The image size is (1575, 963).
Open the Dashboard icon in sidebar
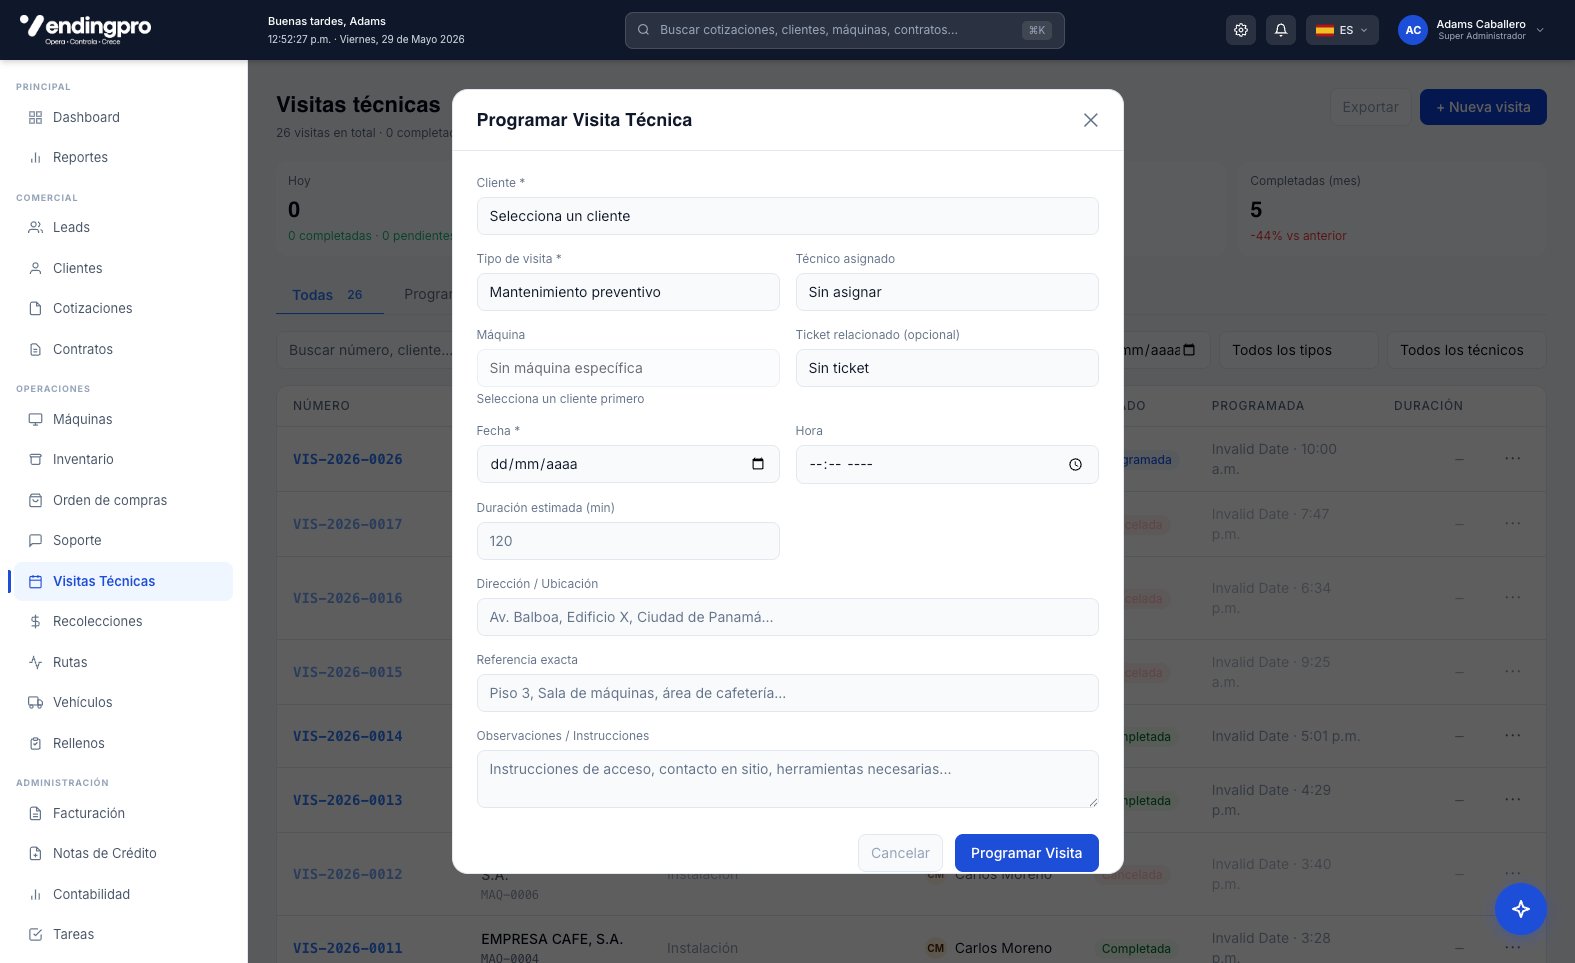click(35, 117)
